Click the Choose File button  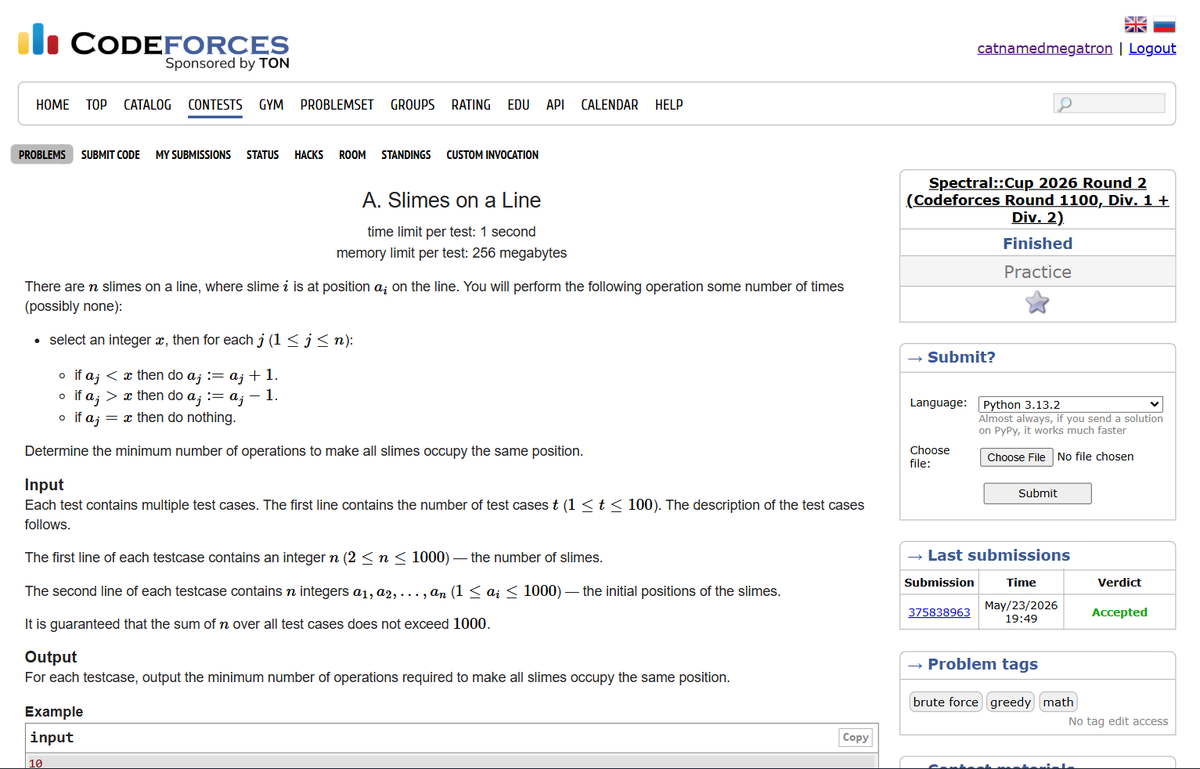(x=1017, y=457)
